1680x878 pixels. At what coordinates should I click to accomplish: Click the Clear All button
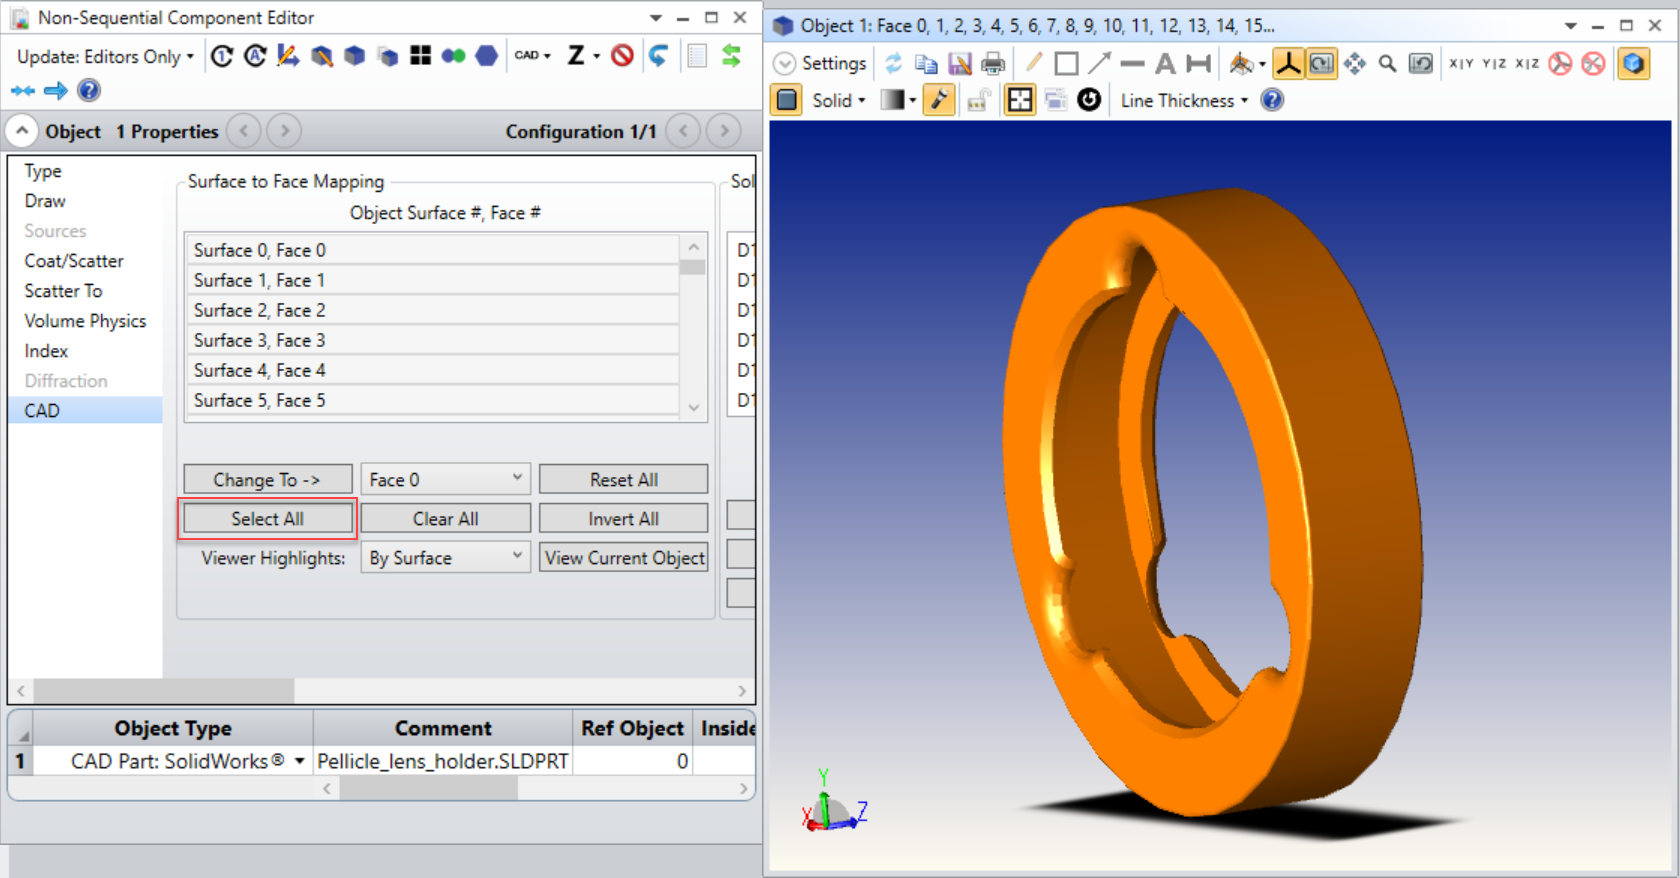pyautogui.click(x=445, y=519)
